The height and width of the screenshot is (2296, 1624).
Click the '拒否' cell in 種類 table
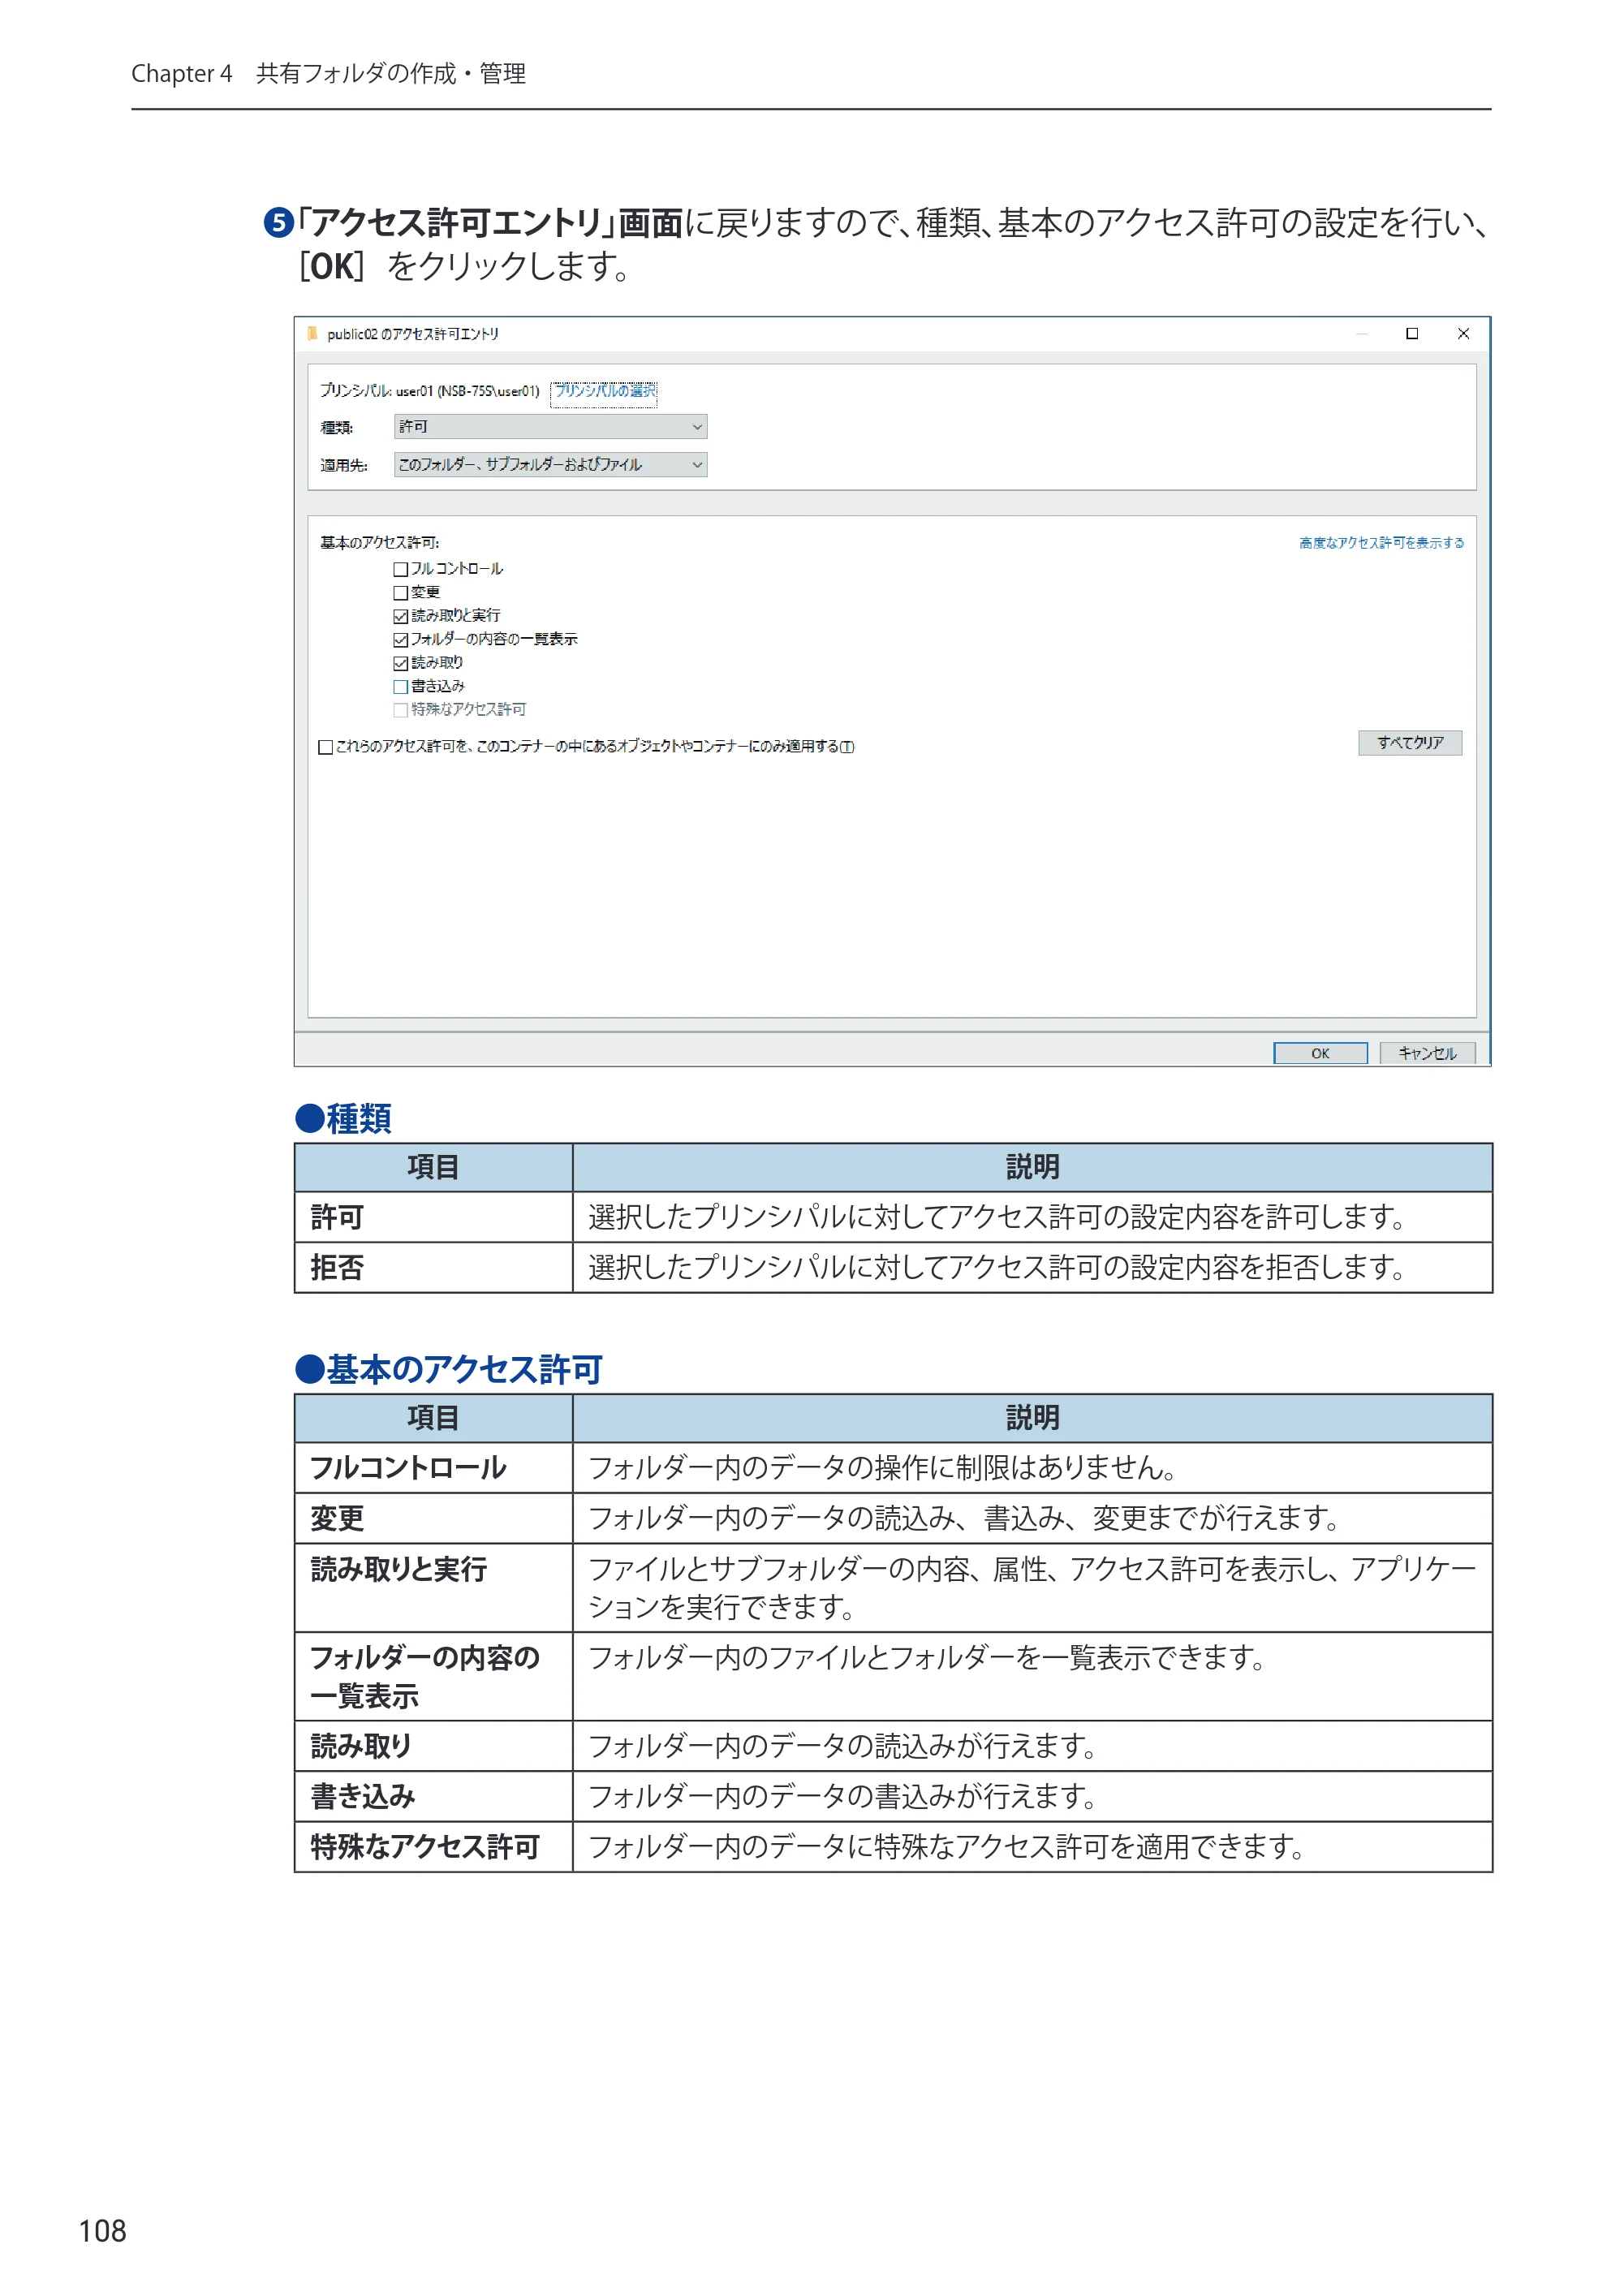click(433, 1268)
